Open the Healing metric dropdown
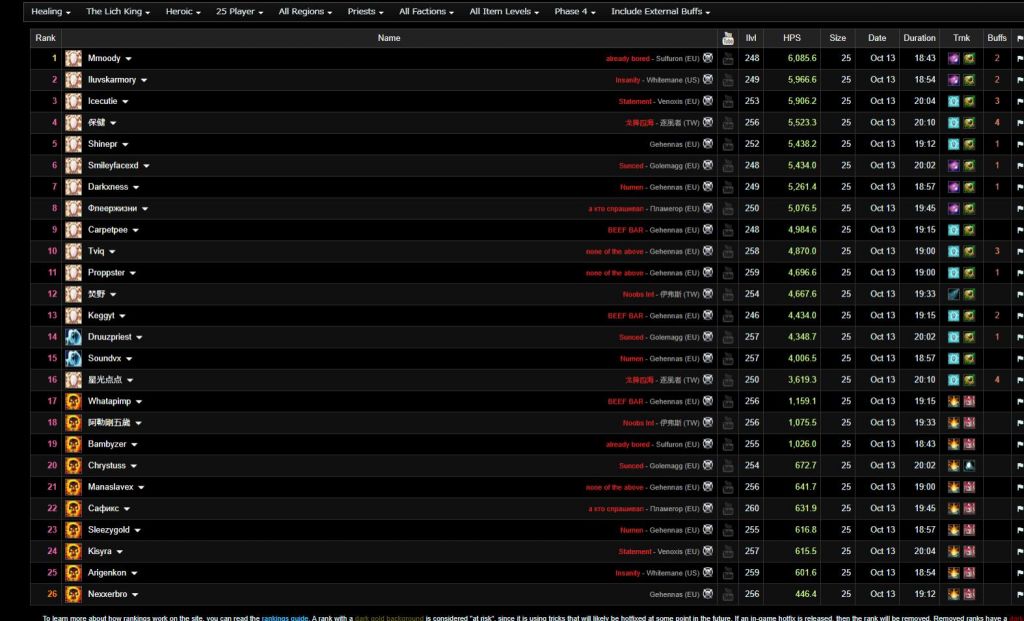 click(51, 12)
